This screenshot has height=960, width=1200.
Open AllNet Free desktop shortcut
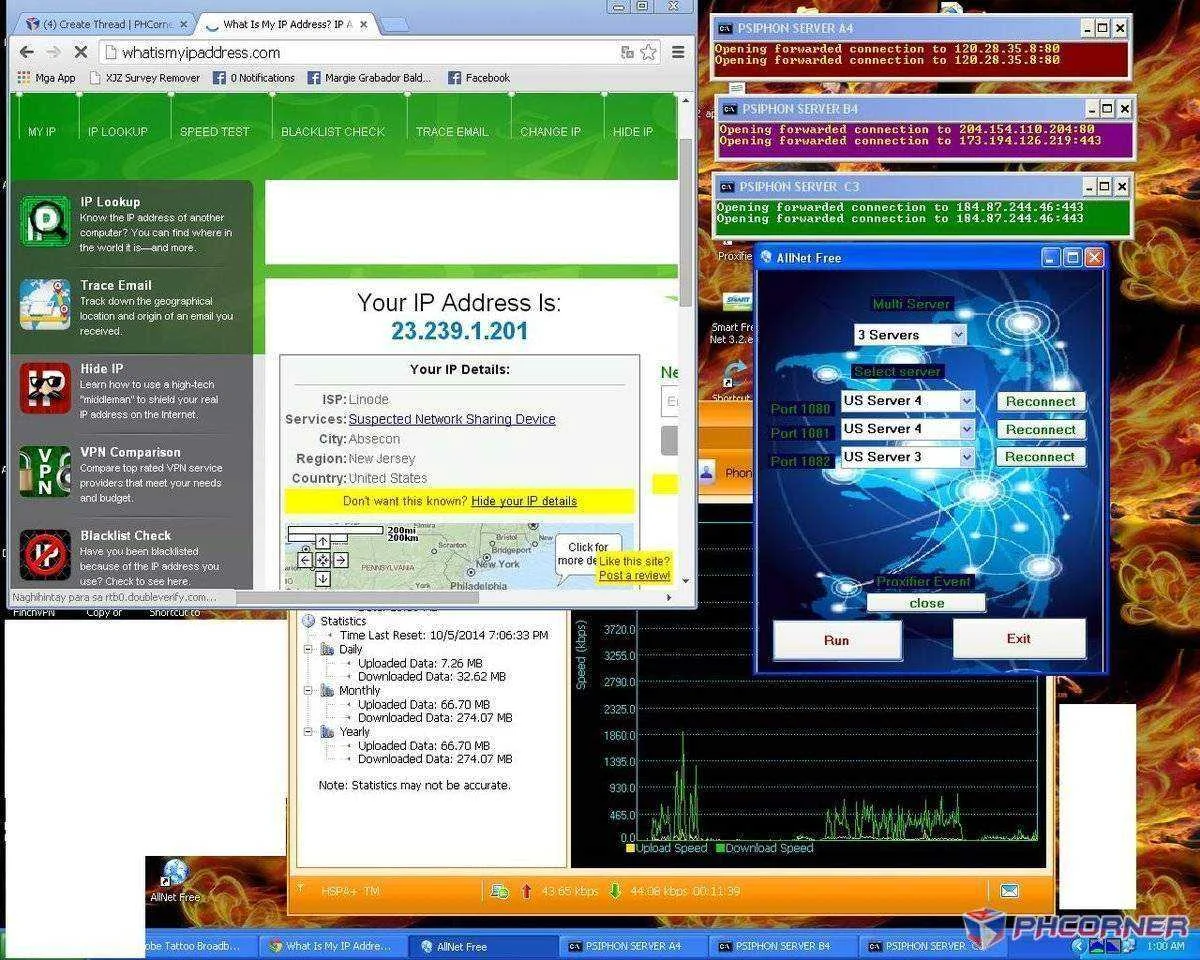[175, 880]
